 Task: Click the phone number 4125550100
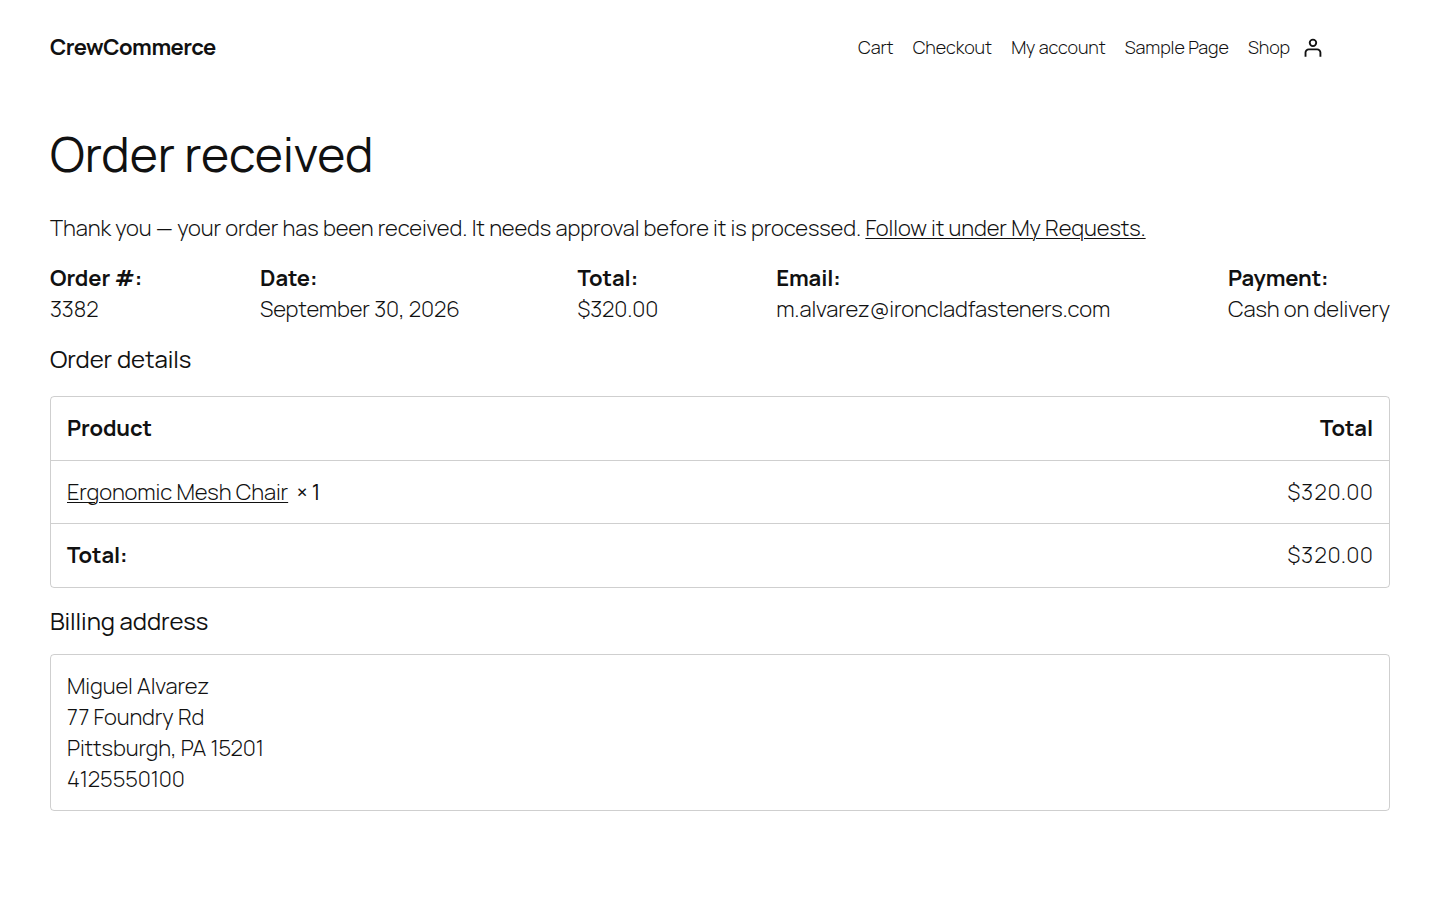126,779
